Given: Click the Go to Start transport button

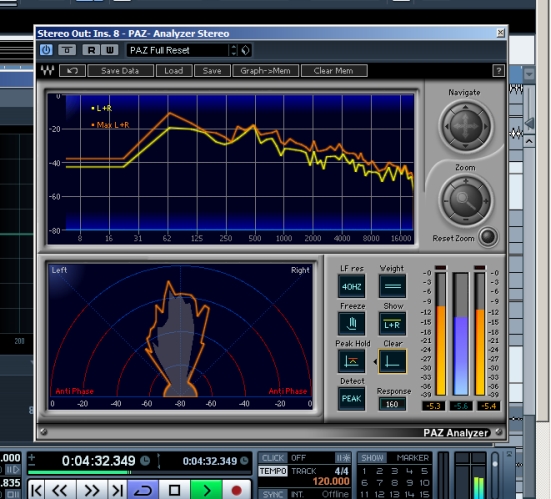Looking at the screenshot, I should click(37, 490).
